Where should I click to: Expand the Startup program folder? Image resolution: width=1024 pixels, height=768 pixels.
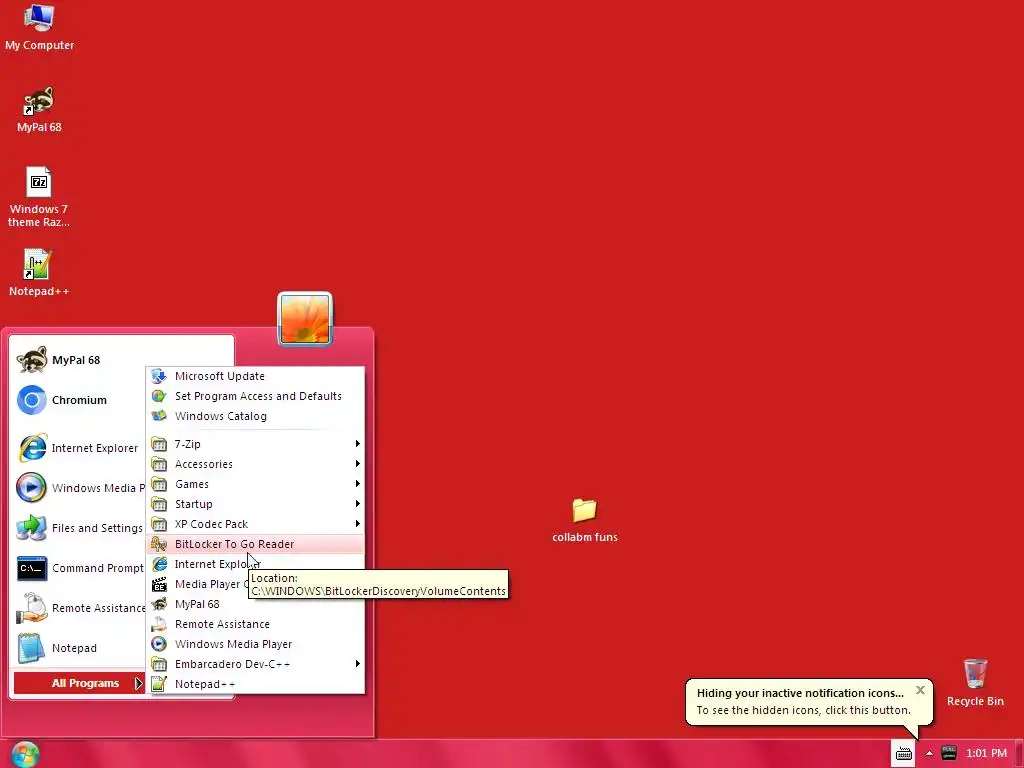(x=255, y=504)
